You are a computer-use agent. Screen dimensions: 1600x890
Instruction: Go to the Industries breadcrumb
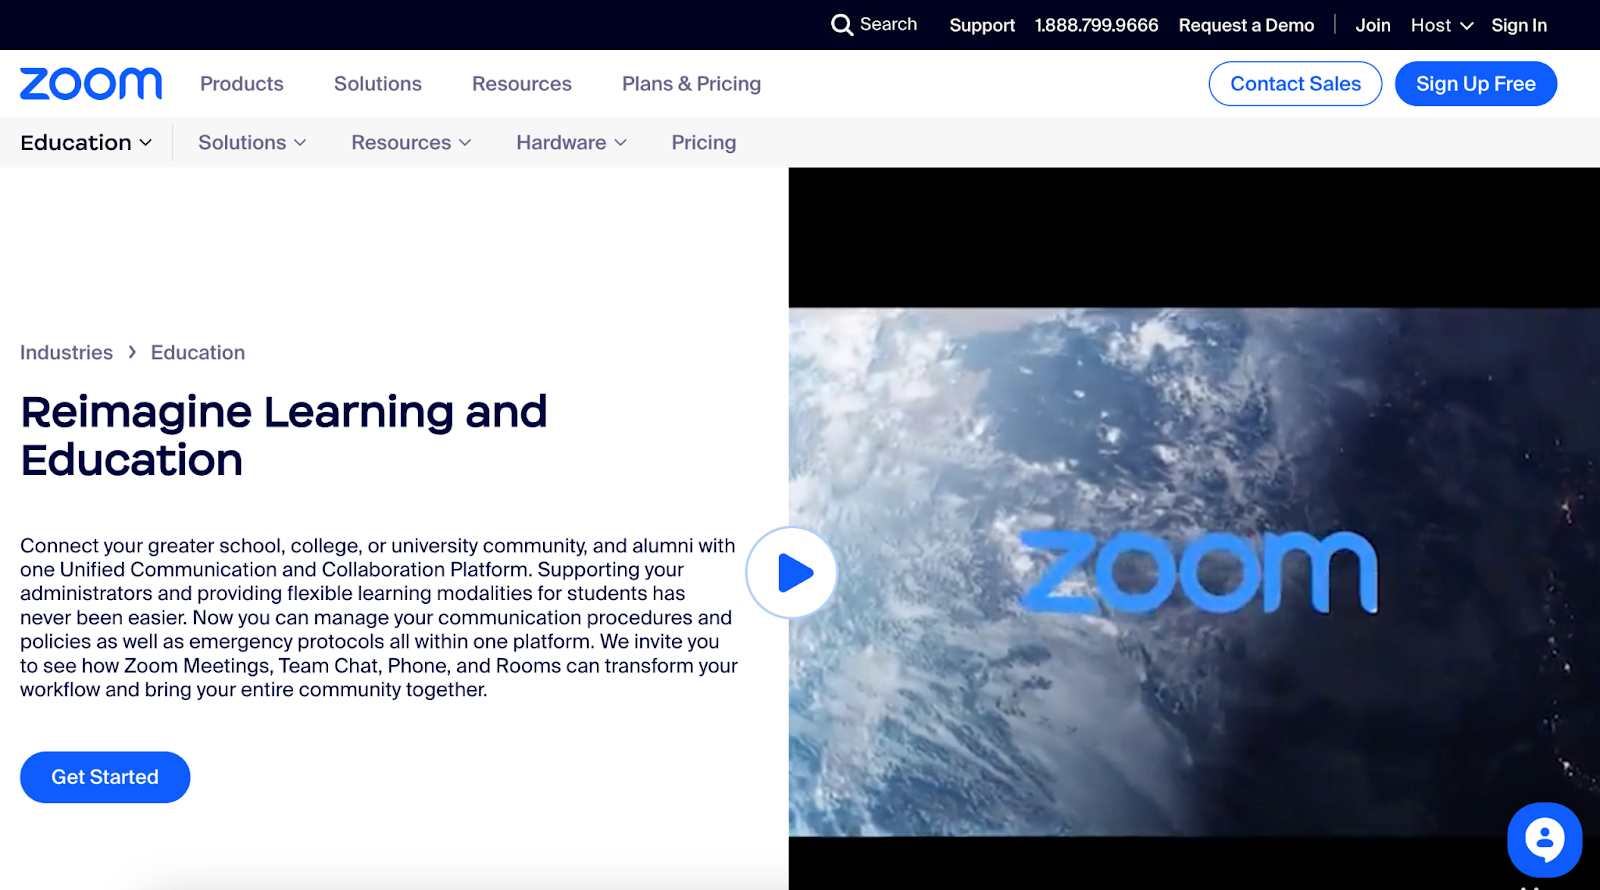click(x=67, y=353)
